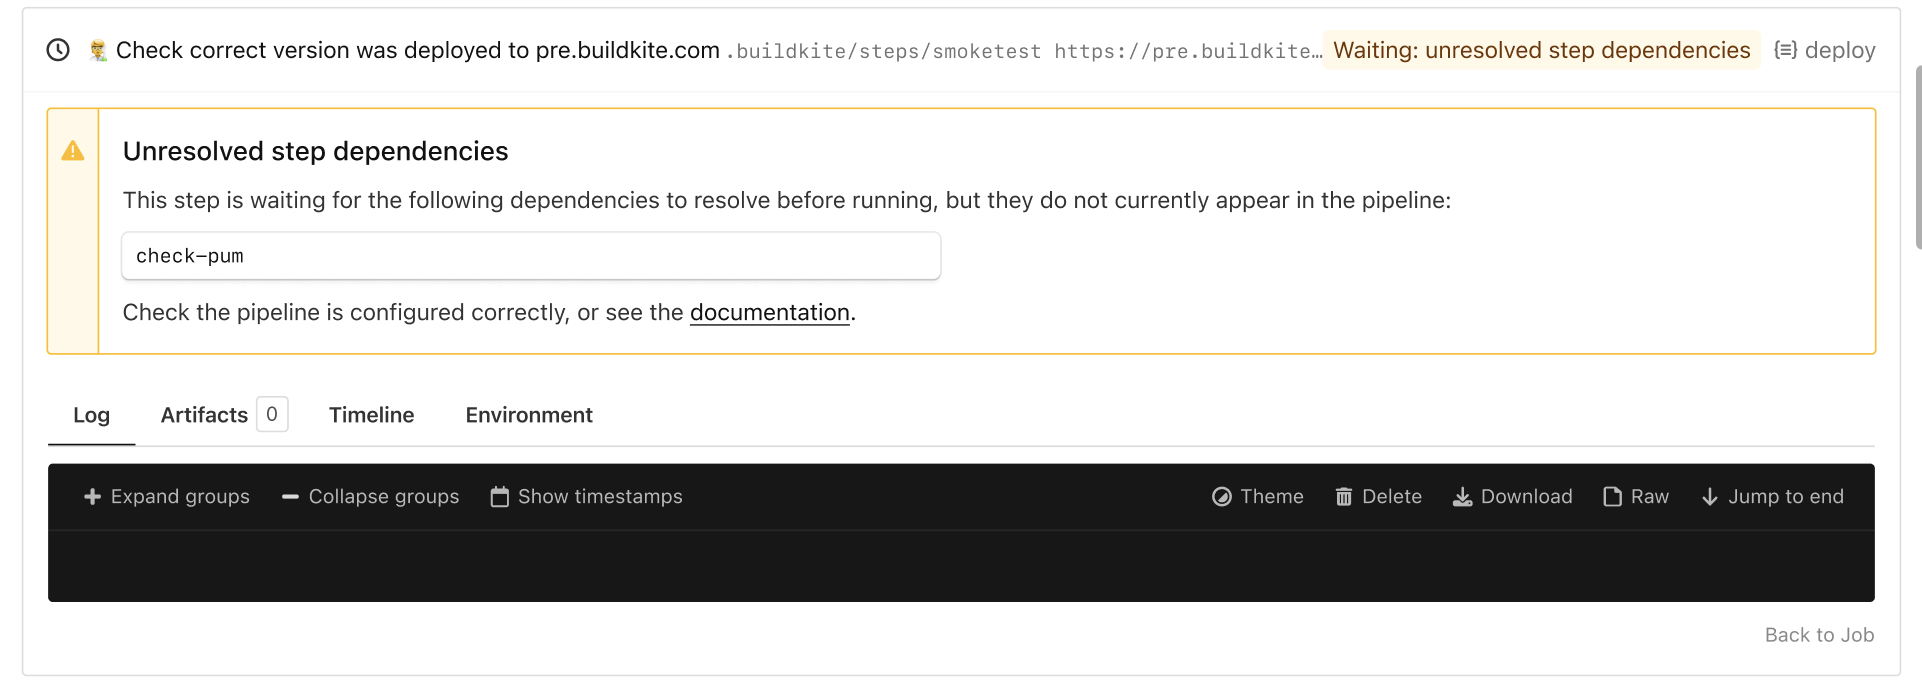Image resolution: width=1922 pixels, height=686 pixels.
Task: Switch to the Environment tab
Action: pyautogui.click(x=529, y=415)
